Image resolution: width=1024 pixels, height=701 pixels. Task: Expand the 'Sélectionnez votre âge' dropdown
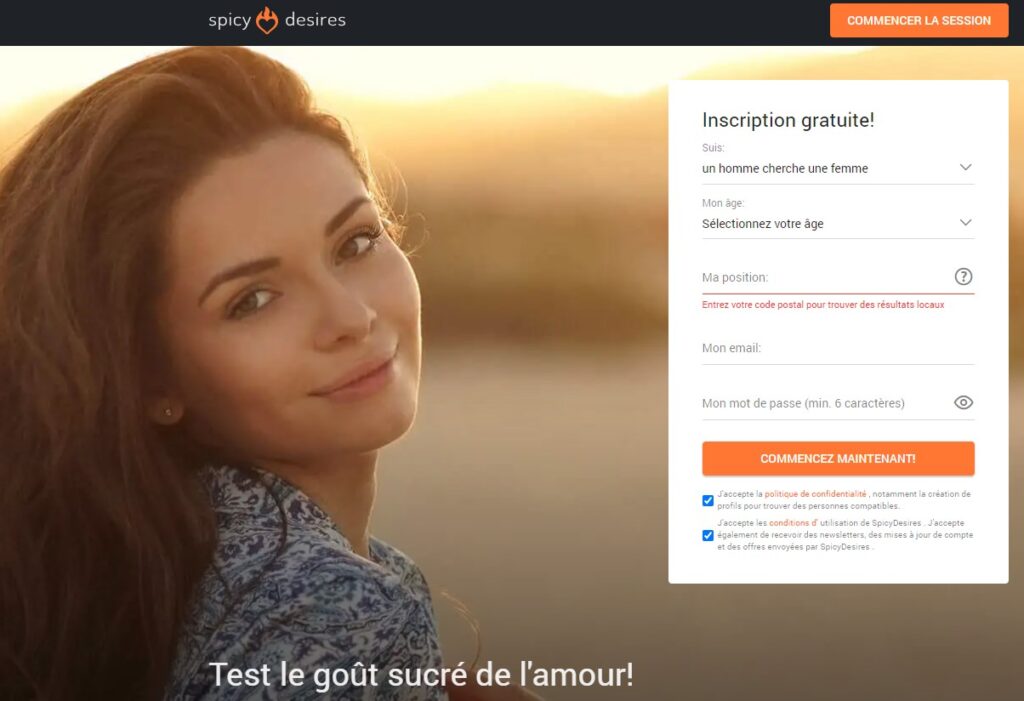[x=838, y=223]
